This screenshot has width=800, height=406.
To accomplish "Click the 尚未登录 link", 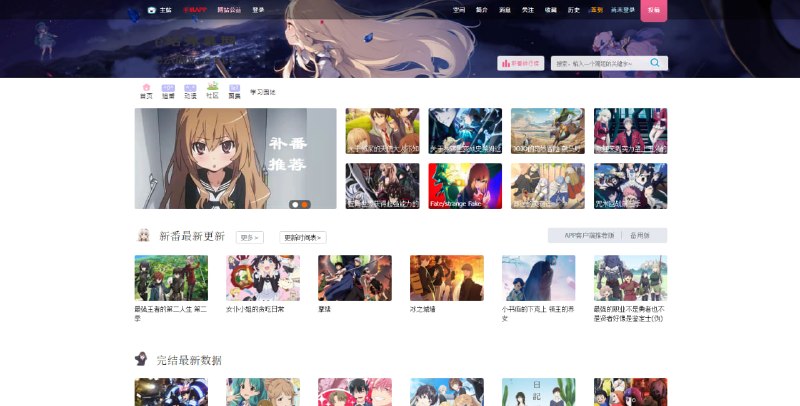I will coord(623,10).
